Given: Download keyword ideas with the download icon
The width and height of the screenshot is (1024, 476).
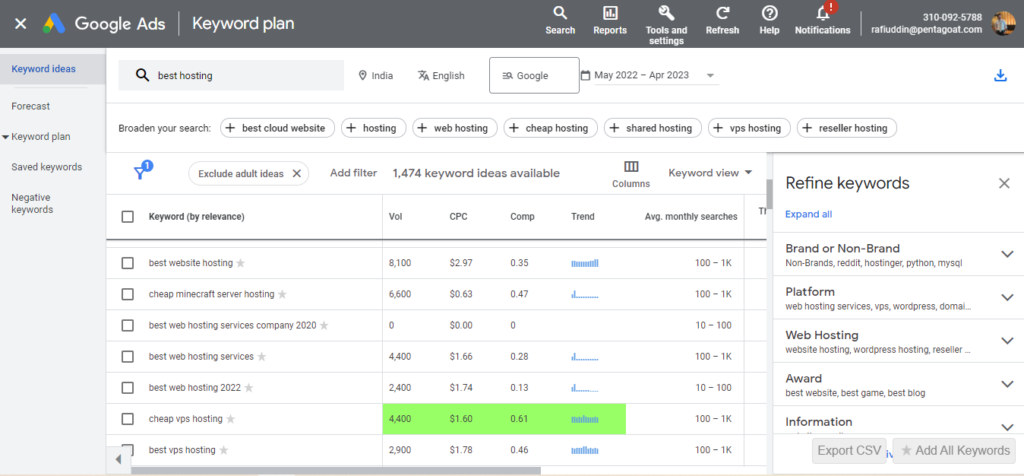Looking at the screenshot, I should click(1000, 76).
